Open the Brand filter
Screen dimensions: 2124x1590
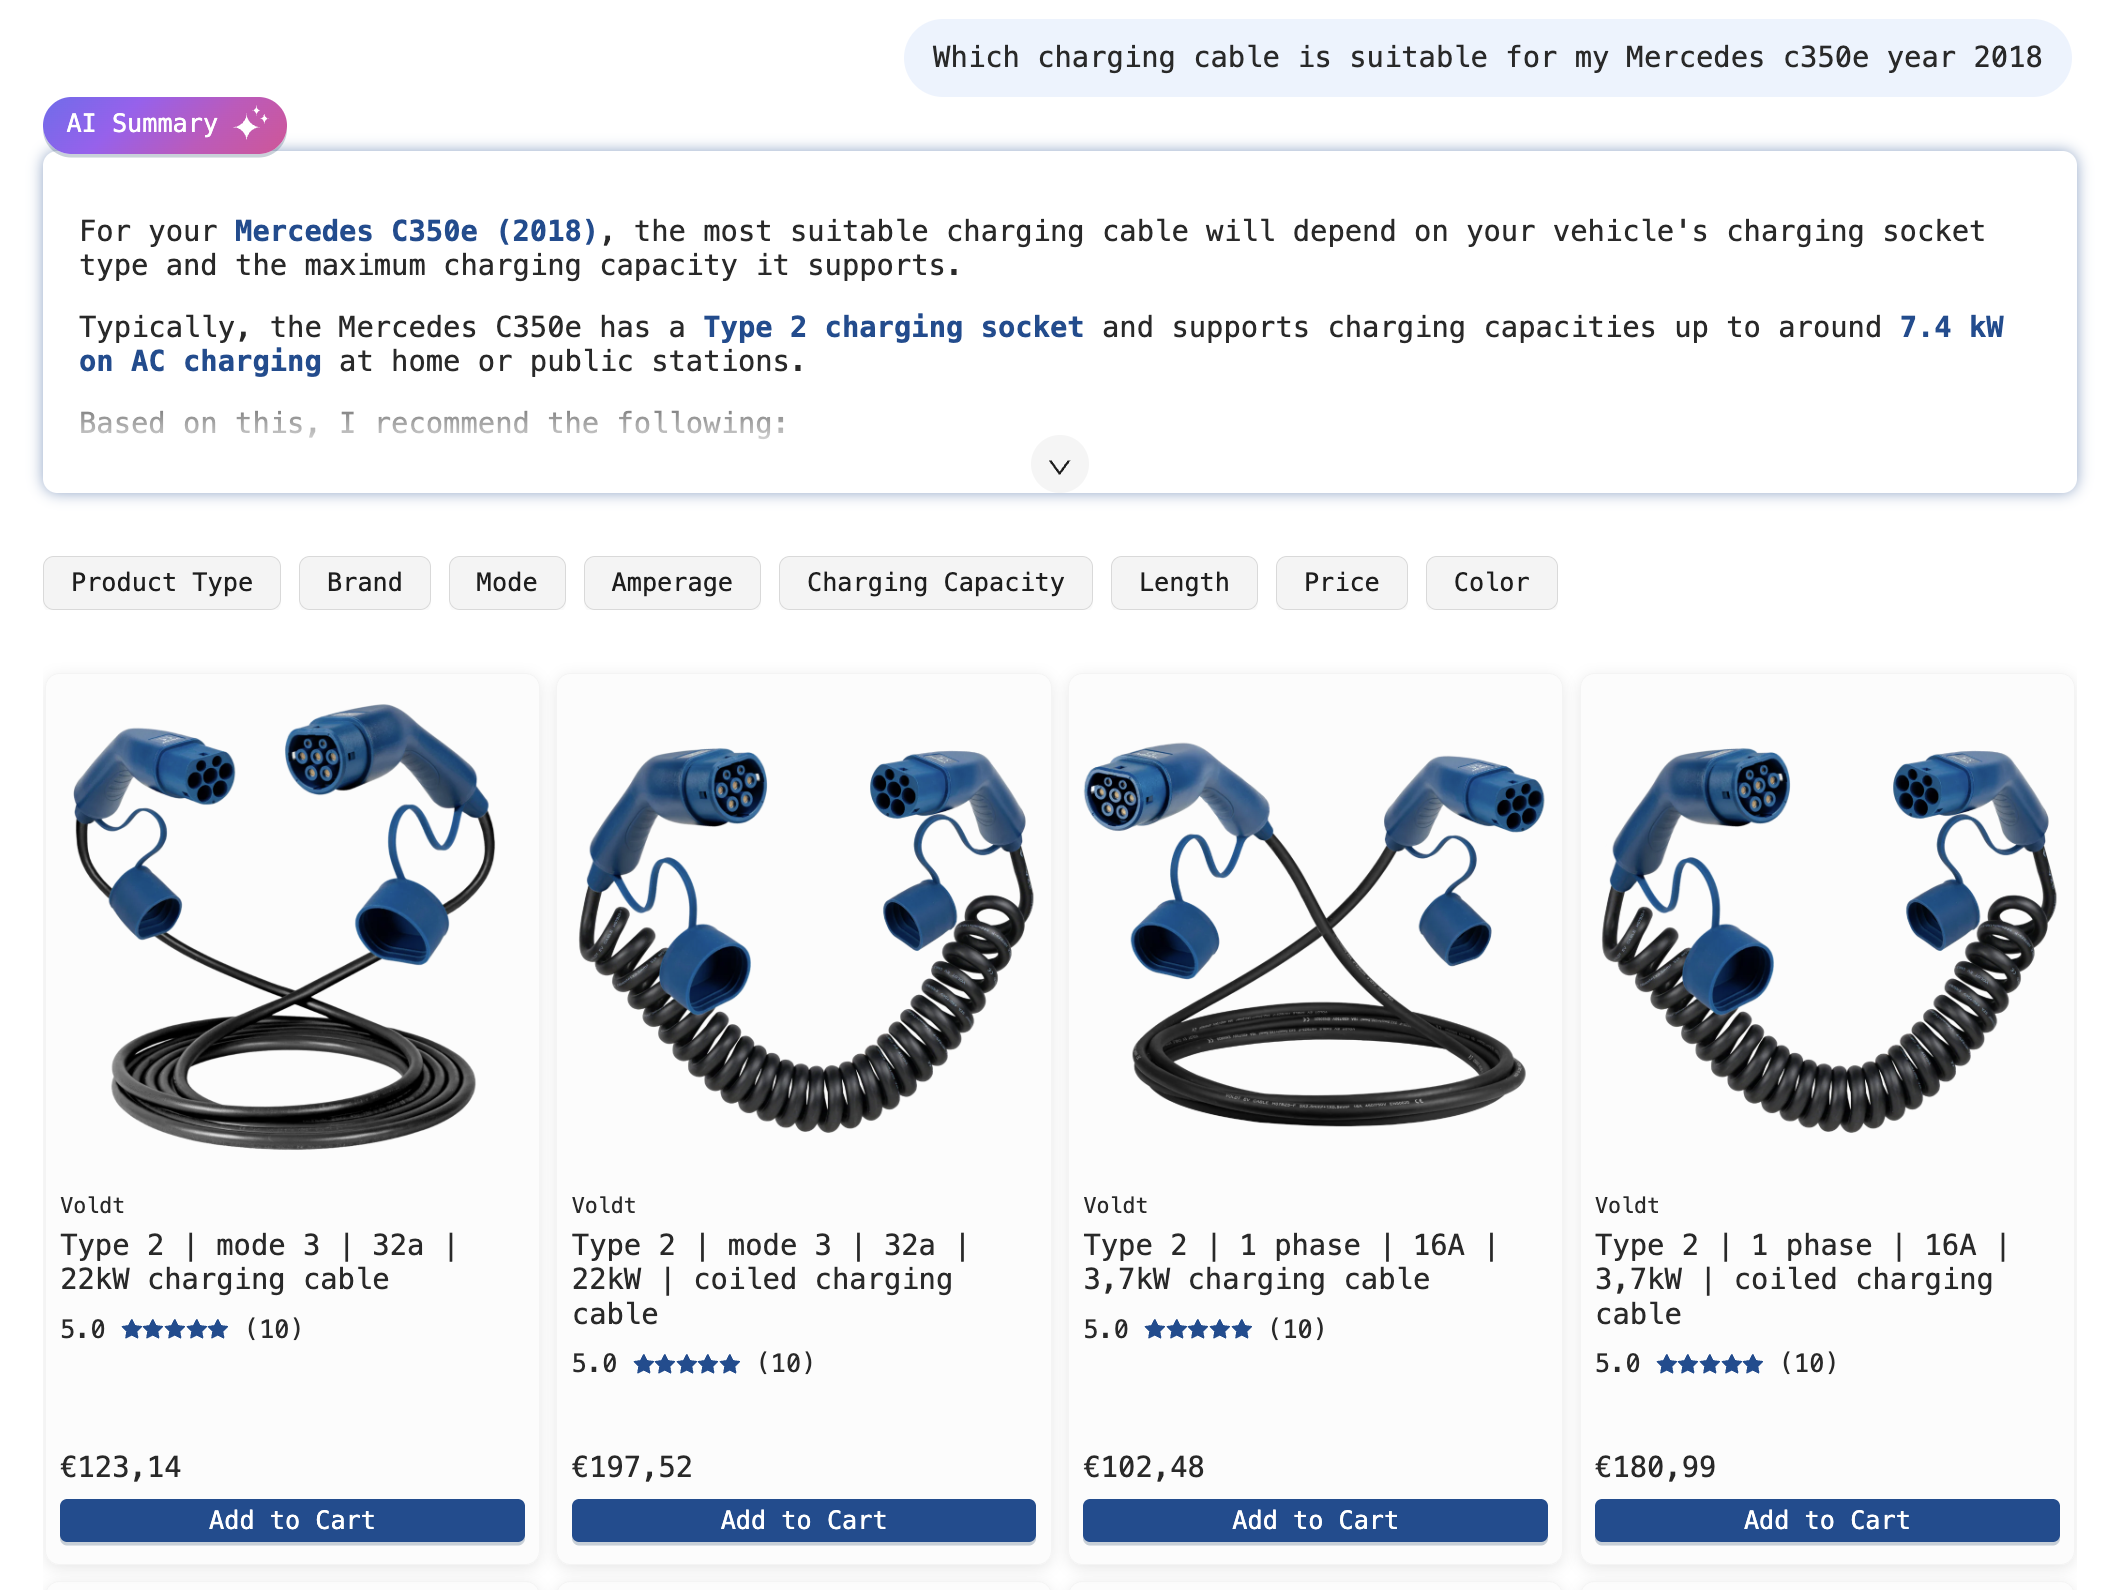[364, 582]
